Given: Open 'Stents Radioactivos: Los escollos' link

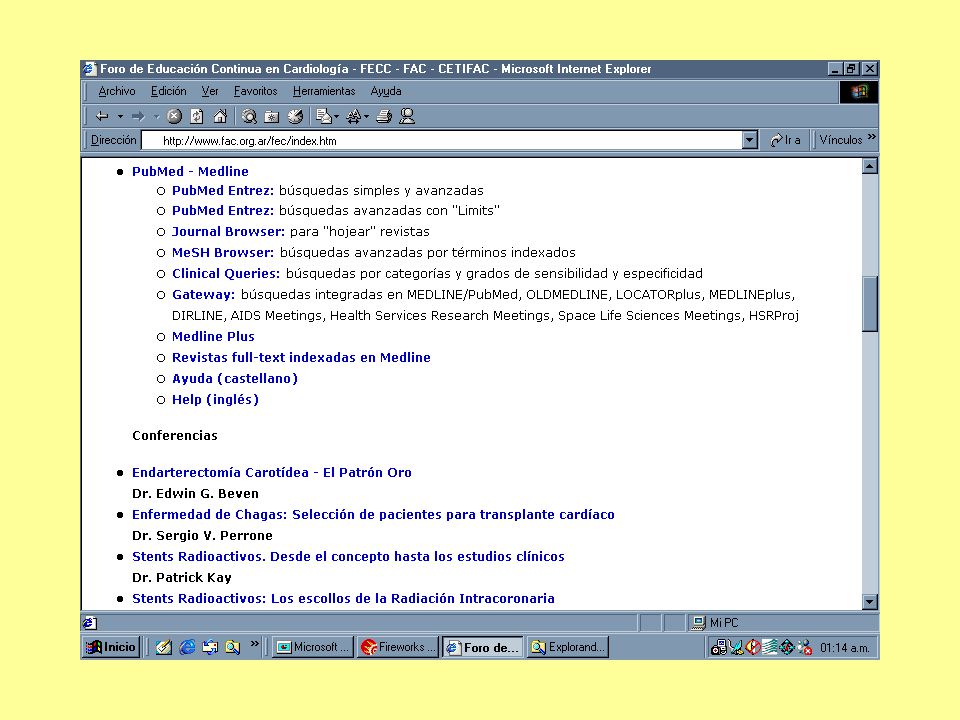Looking at the screenshot, I should (343, 598).
